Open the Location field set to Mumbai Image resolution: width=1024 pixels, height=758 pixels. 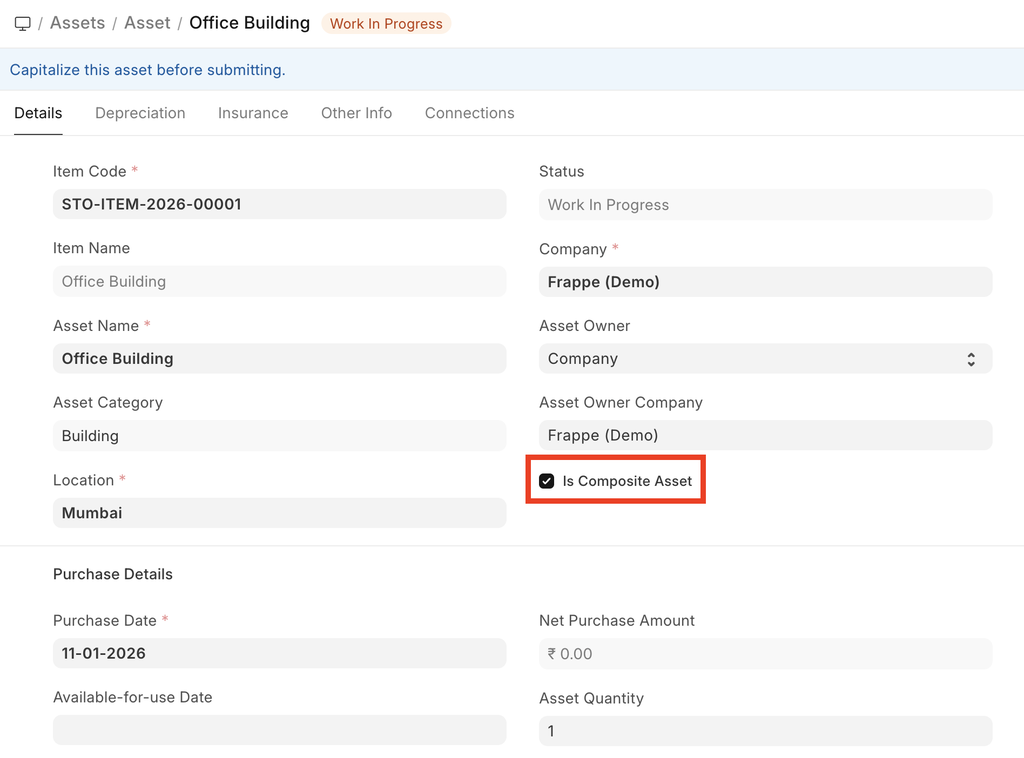pyautogui.click(x=279, y=513)
